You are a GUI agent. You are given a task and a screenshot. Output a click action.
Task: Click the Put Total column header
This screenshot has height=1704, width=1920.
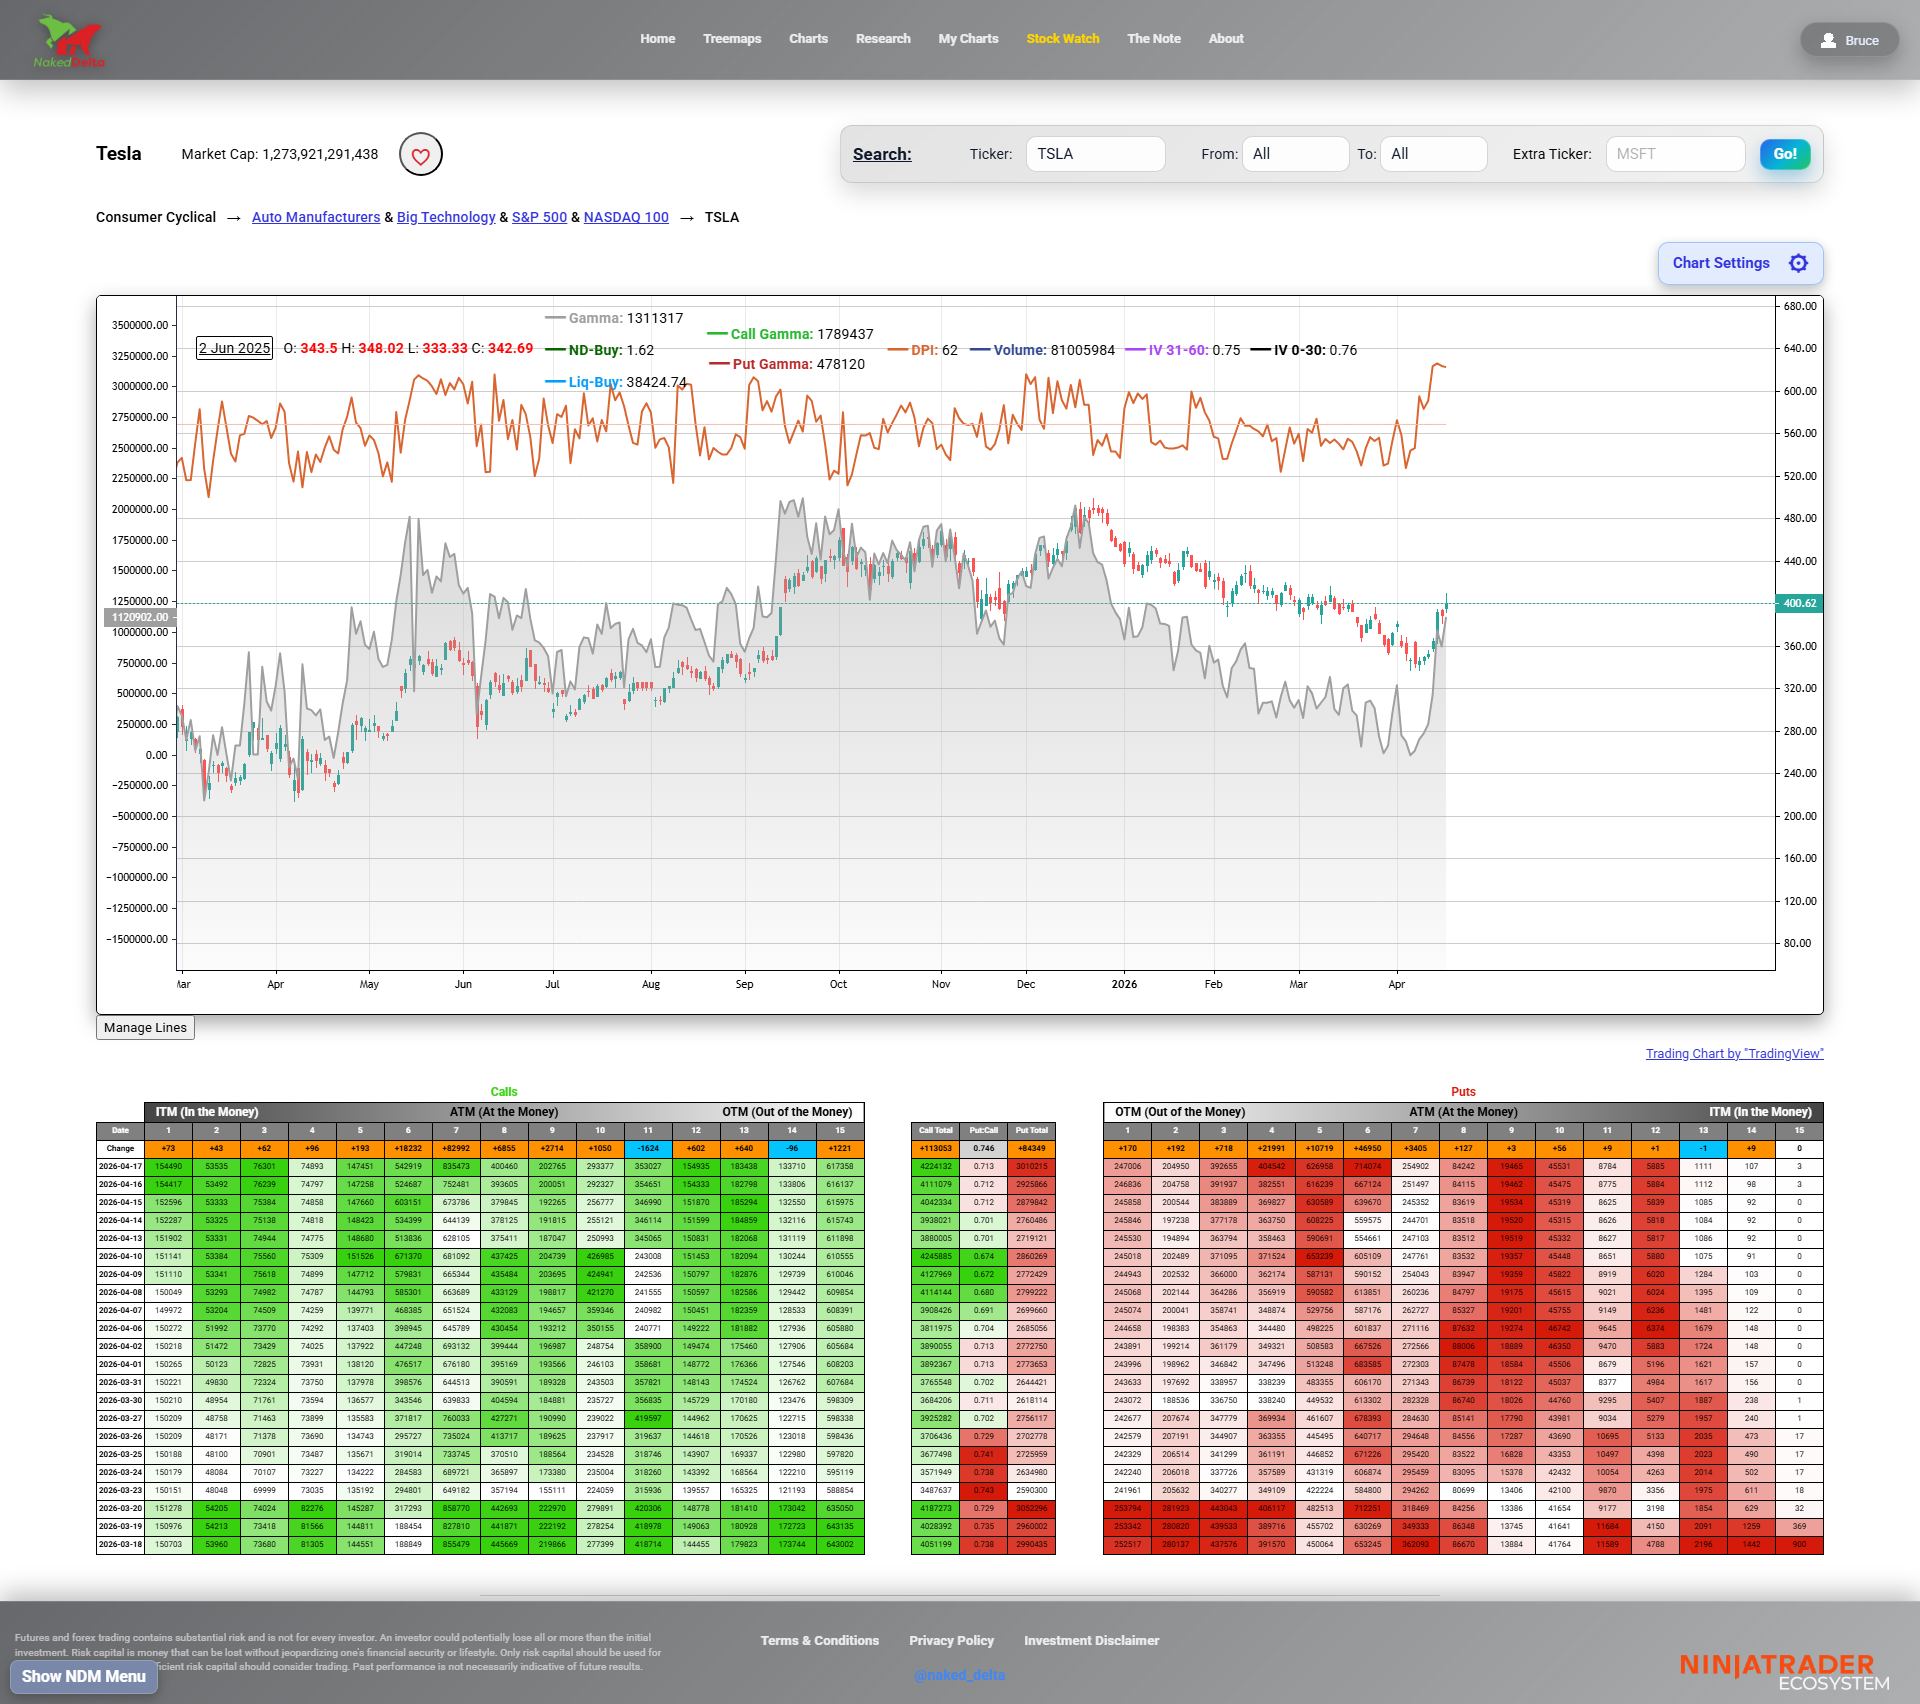tap(1031, 1130)
